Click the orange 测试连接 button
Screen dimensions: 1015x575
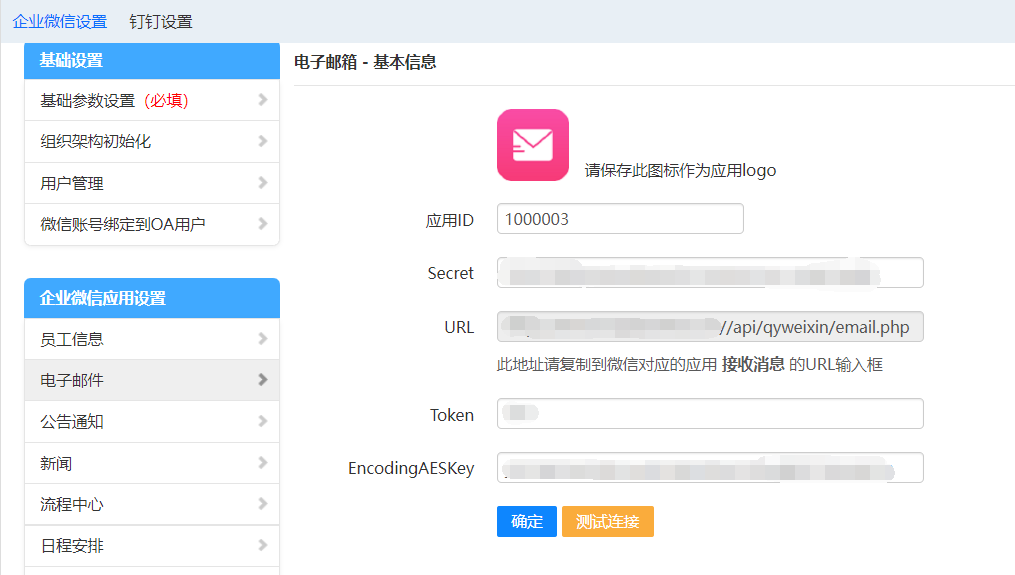[607, 521]
